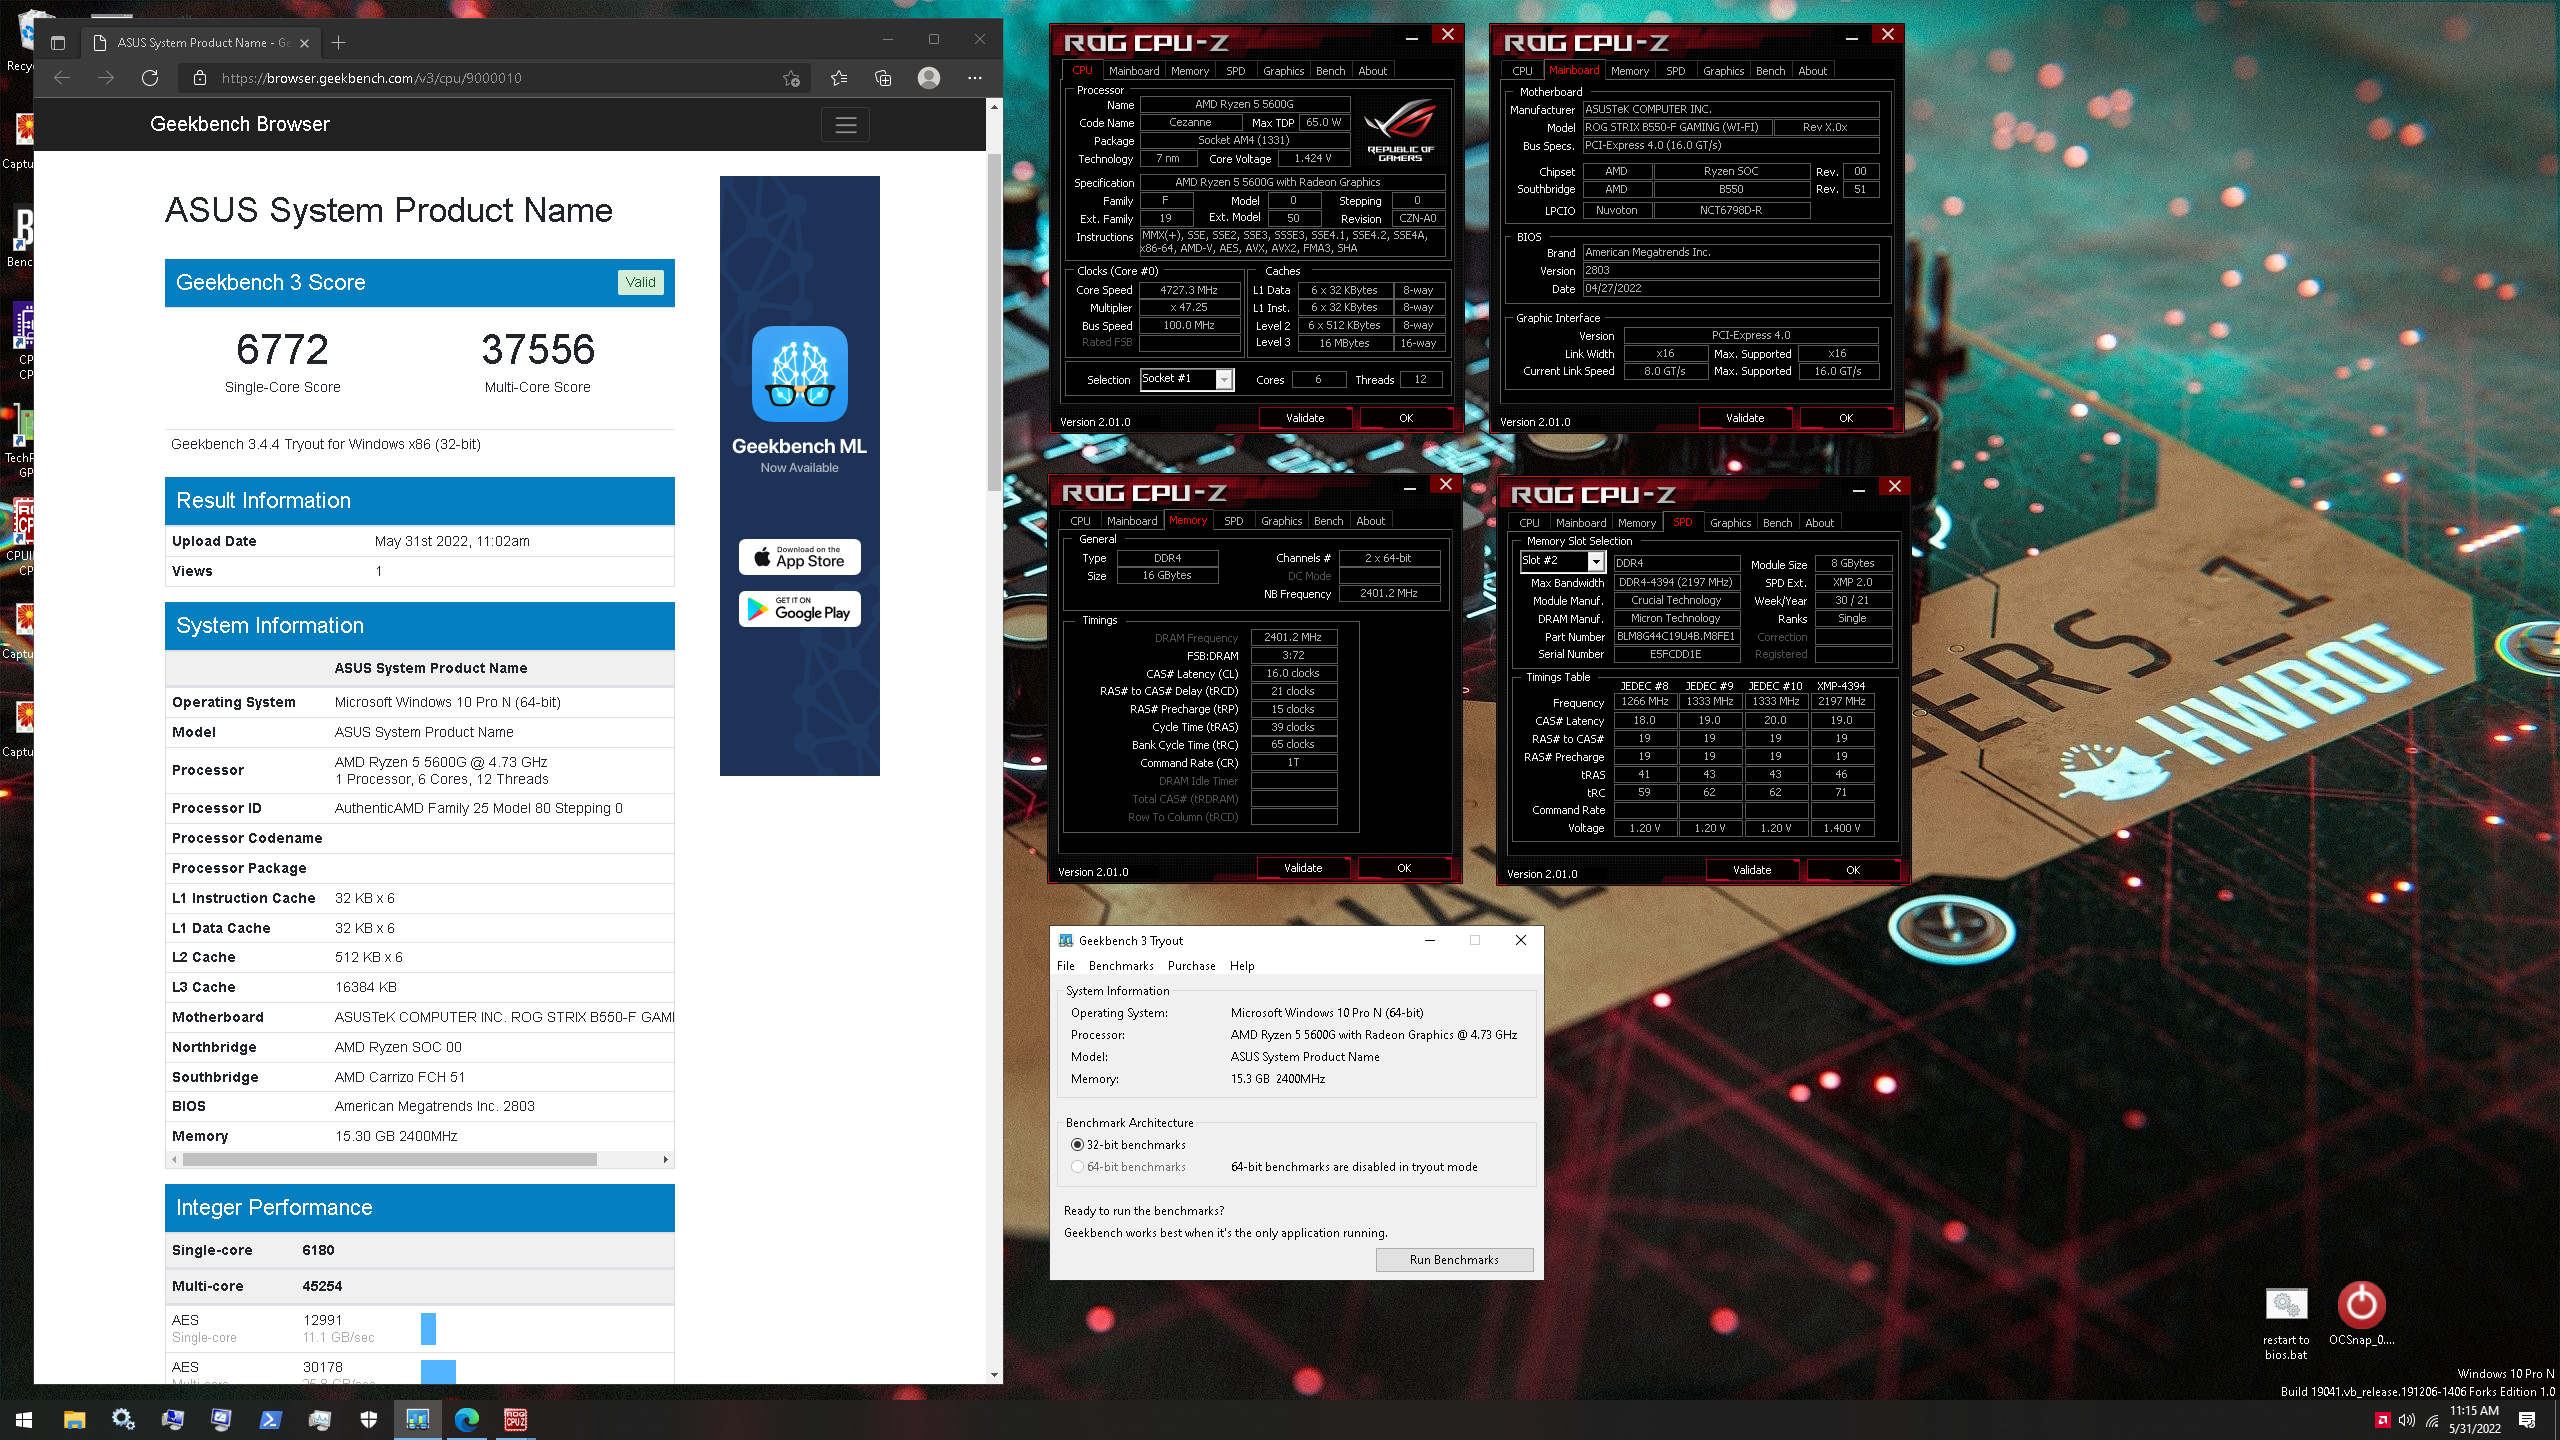
Task: Click AES single-core blue result bar
Action: [428, 1328]
